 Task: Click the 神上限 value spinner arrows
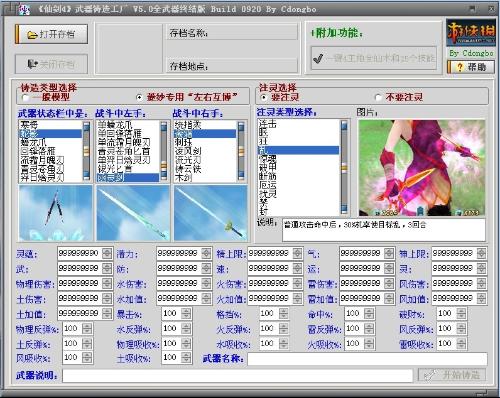pyautogui.click(x=481, y=254)
